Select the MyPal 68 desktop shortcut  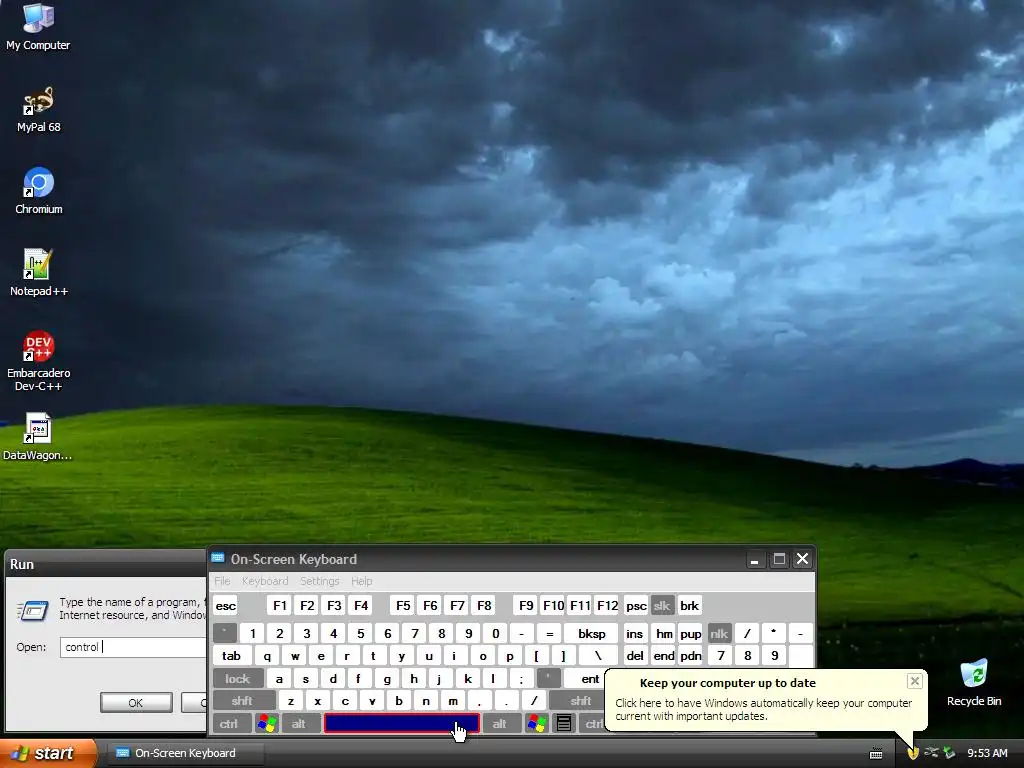click(x=39, y=109)
